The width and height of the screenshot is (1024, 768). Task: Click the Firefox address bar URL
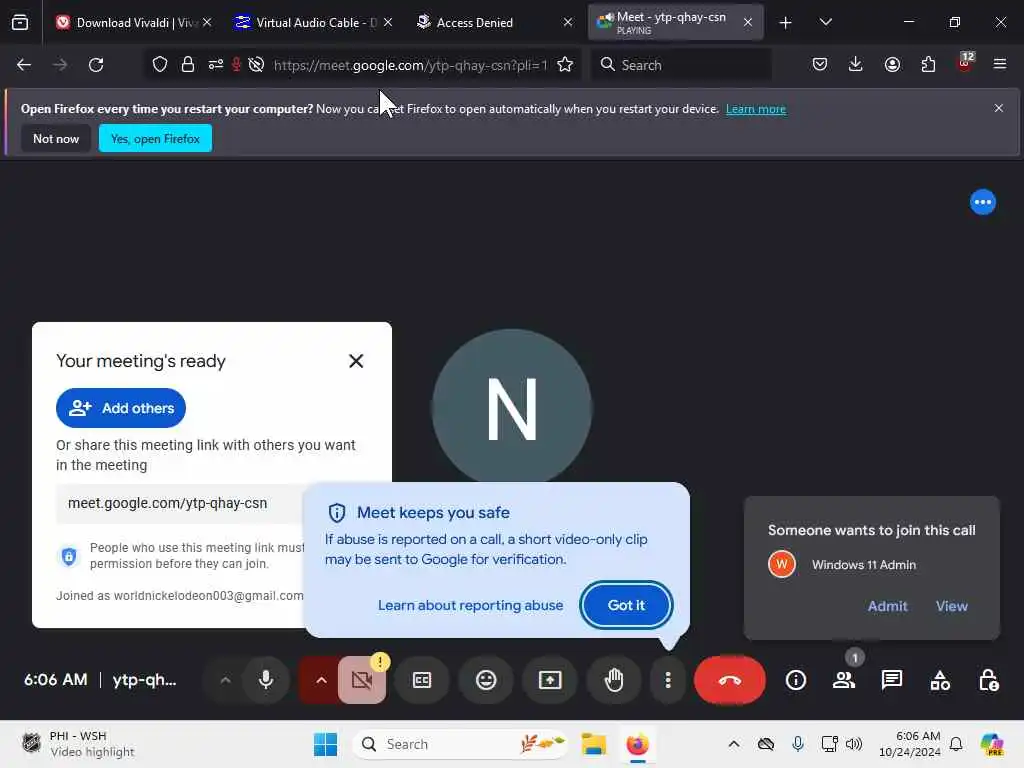point(410,65)
